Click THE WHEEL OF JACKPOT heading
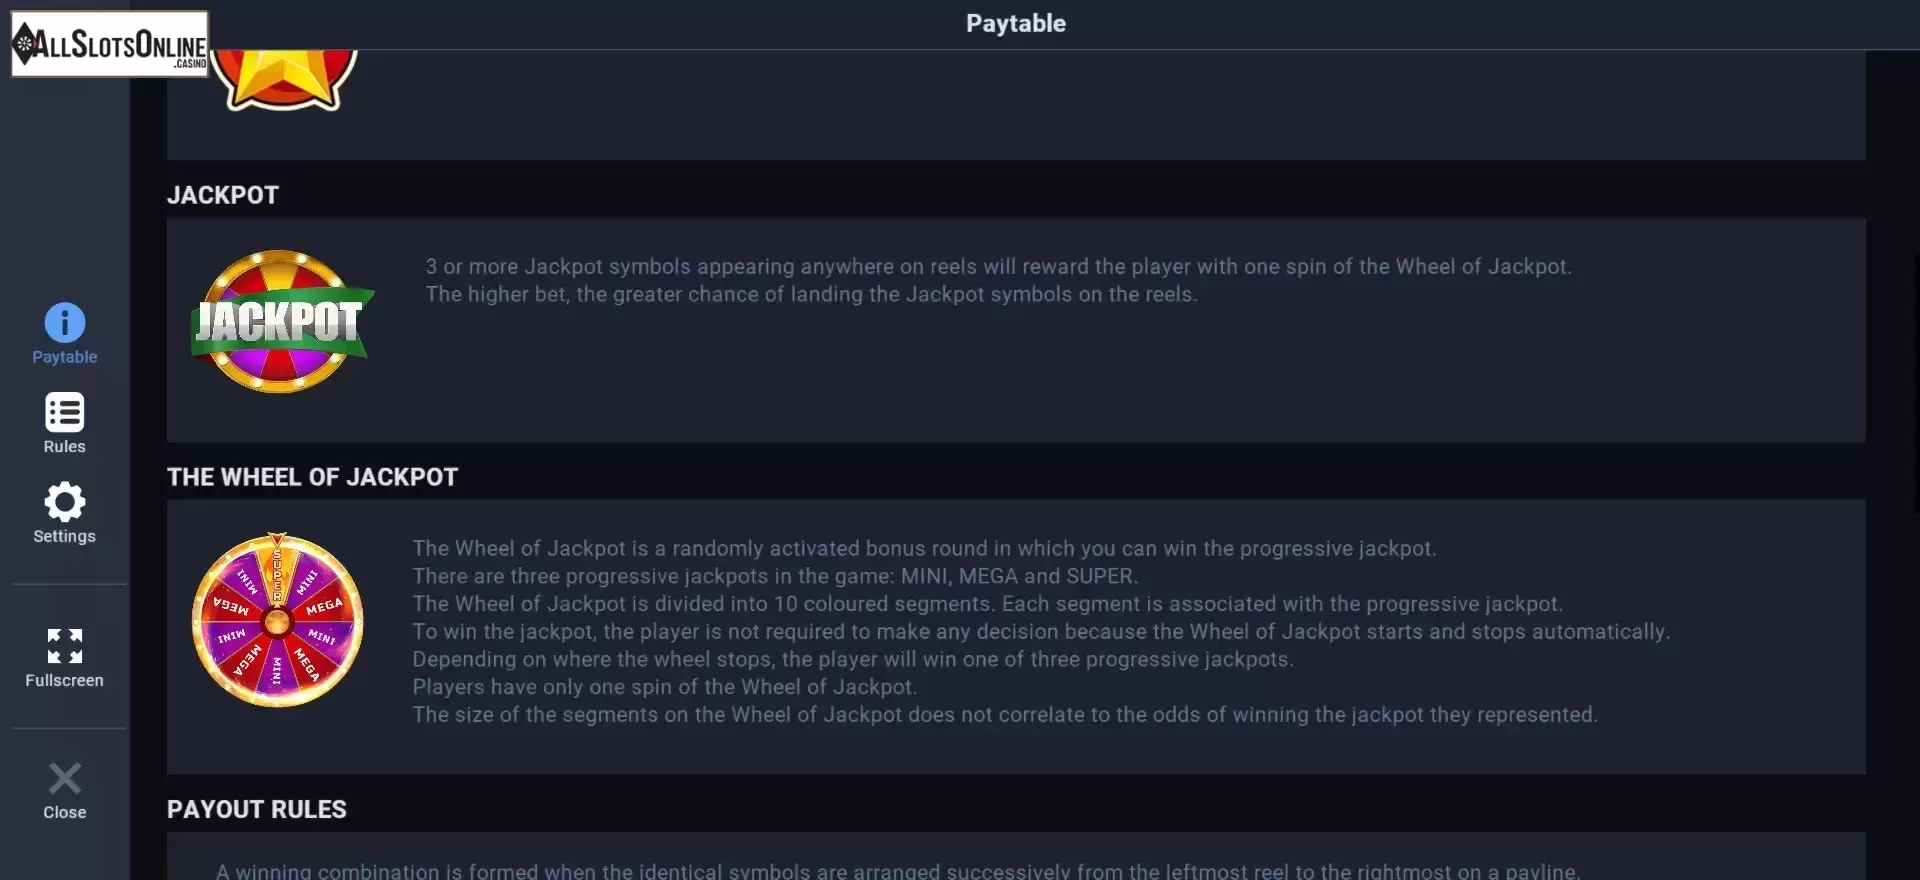This screenshot has width=1920, height=880. 313,477
